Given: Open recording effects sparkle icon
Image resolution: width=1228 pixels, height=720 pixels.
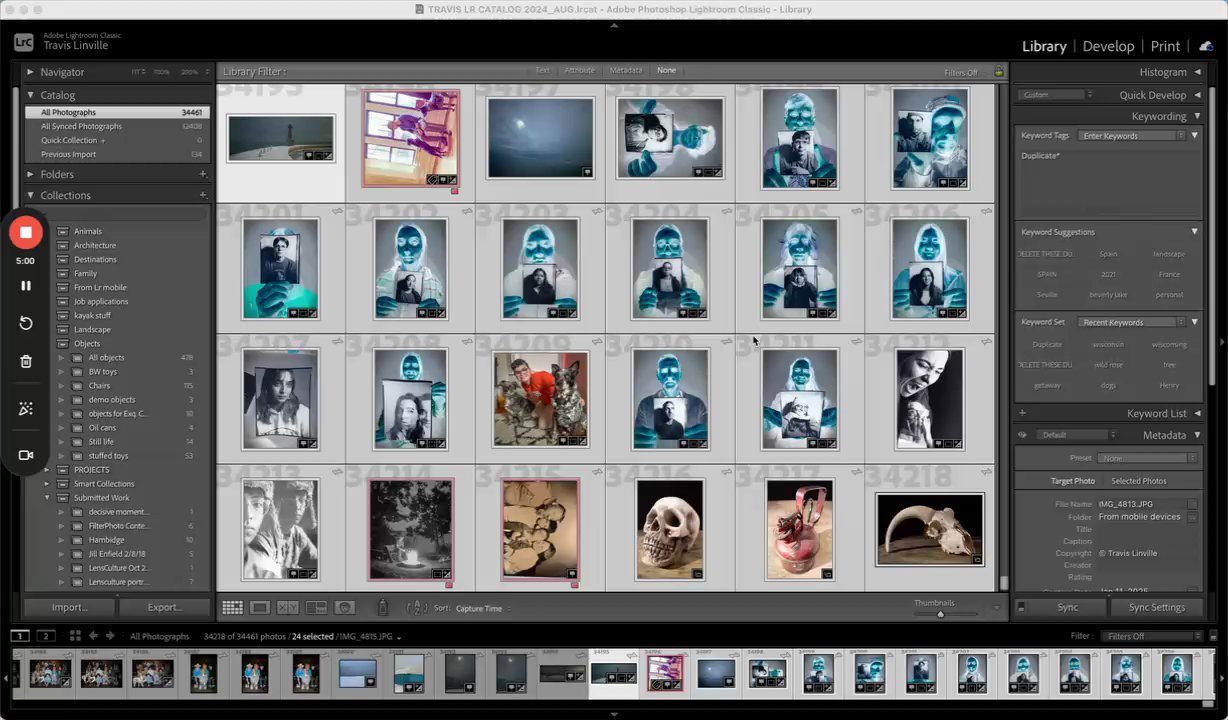Looking at the screenshot, I should pos(26,409).
